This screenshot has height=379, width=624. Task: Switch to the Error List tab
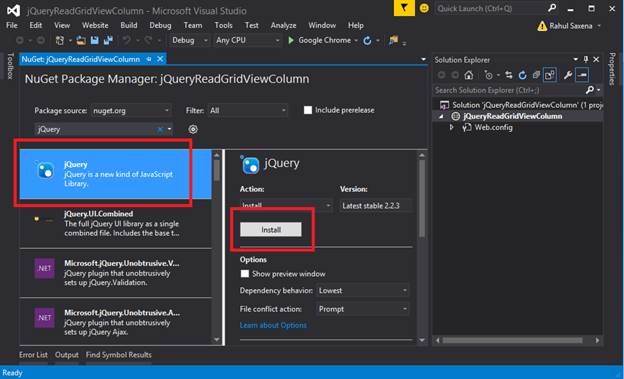coord(33,354)
